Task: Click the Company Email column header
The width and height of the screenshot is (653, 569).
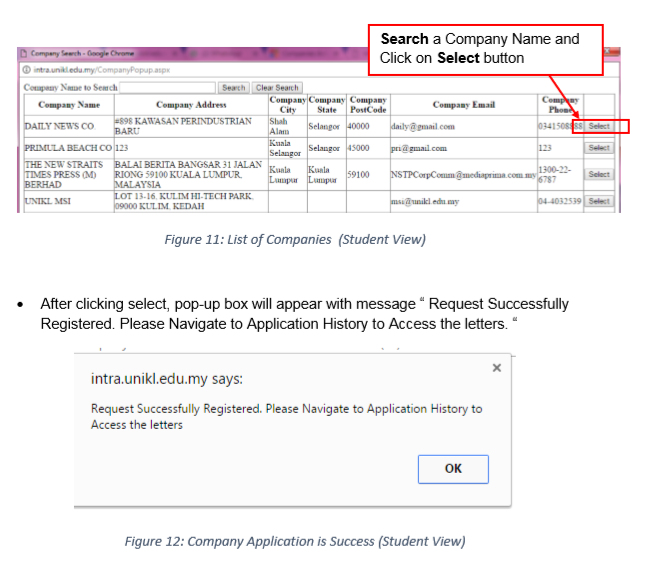Action: pyautogui.click(x=464, y=105)
